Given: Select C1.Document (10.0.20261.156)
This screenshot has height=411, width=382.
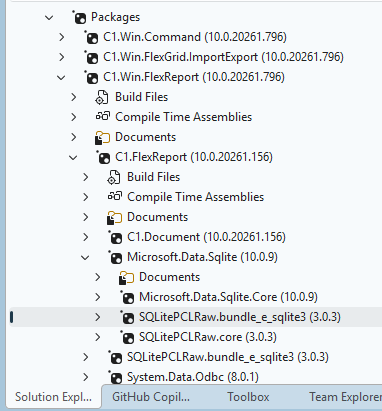Looking at the screenshot, I should pyautogui.click(x=207, y=237).
